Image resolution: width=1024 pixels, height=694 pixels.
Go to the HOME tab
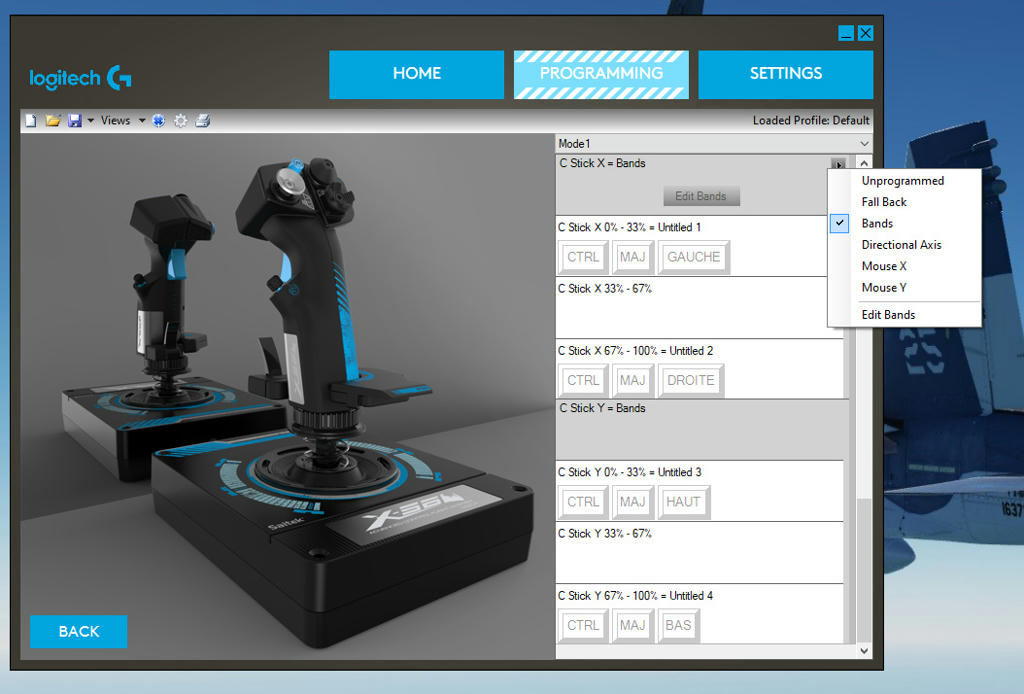point(416,74)
